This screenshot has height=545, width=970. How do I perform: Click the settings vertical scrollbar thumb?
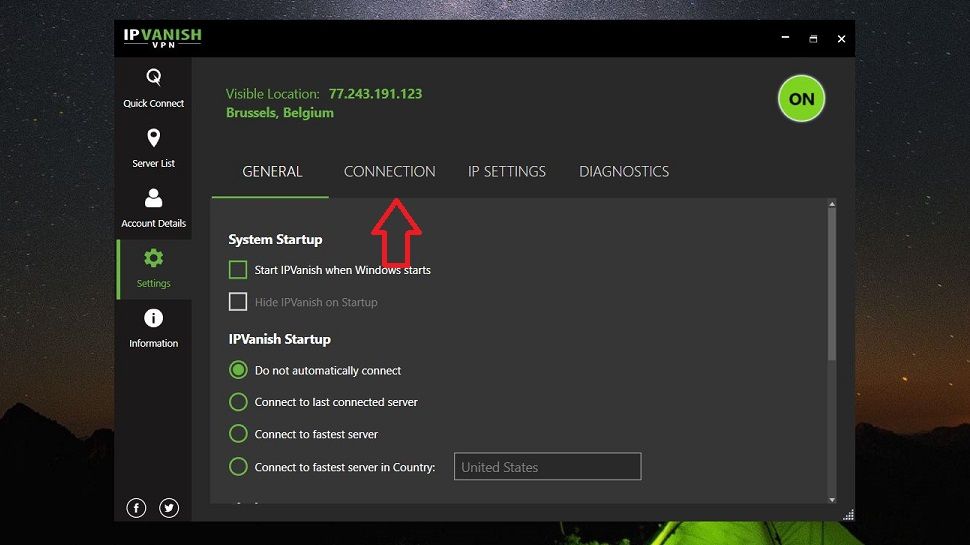click(832, 285)
